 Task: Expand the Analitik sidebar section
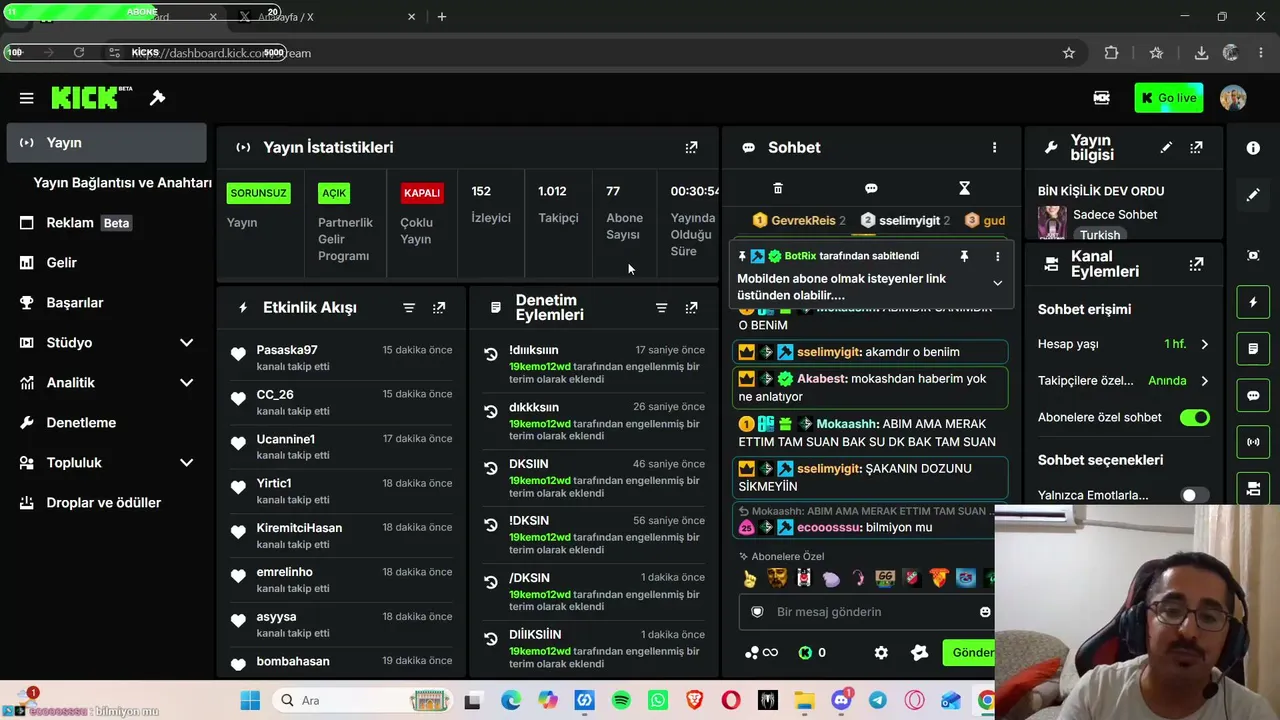coord(186,383)
